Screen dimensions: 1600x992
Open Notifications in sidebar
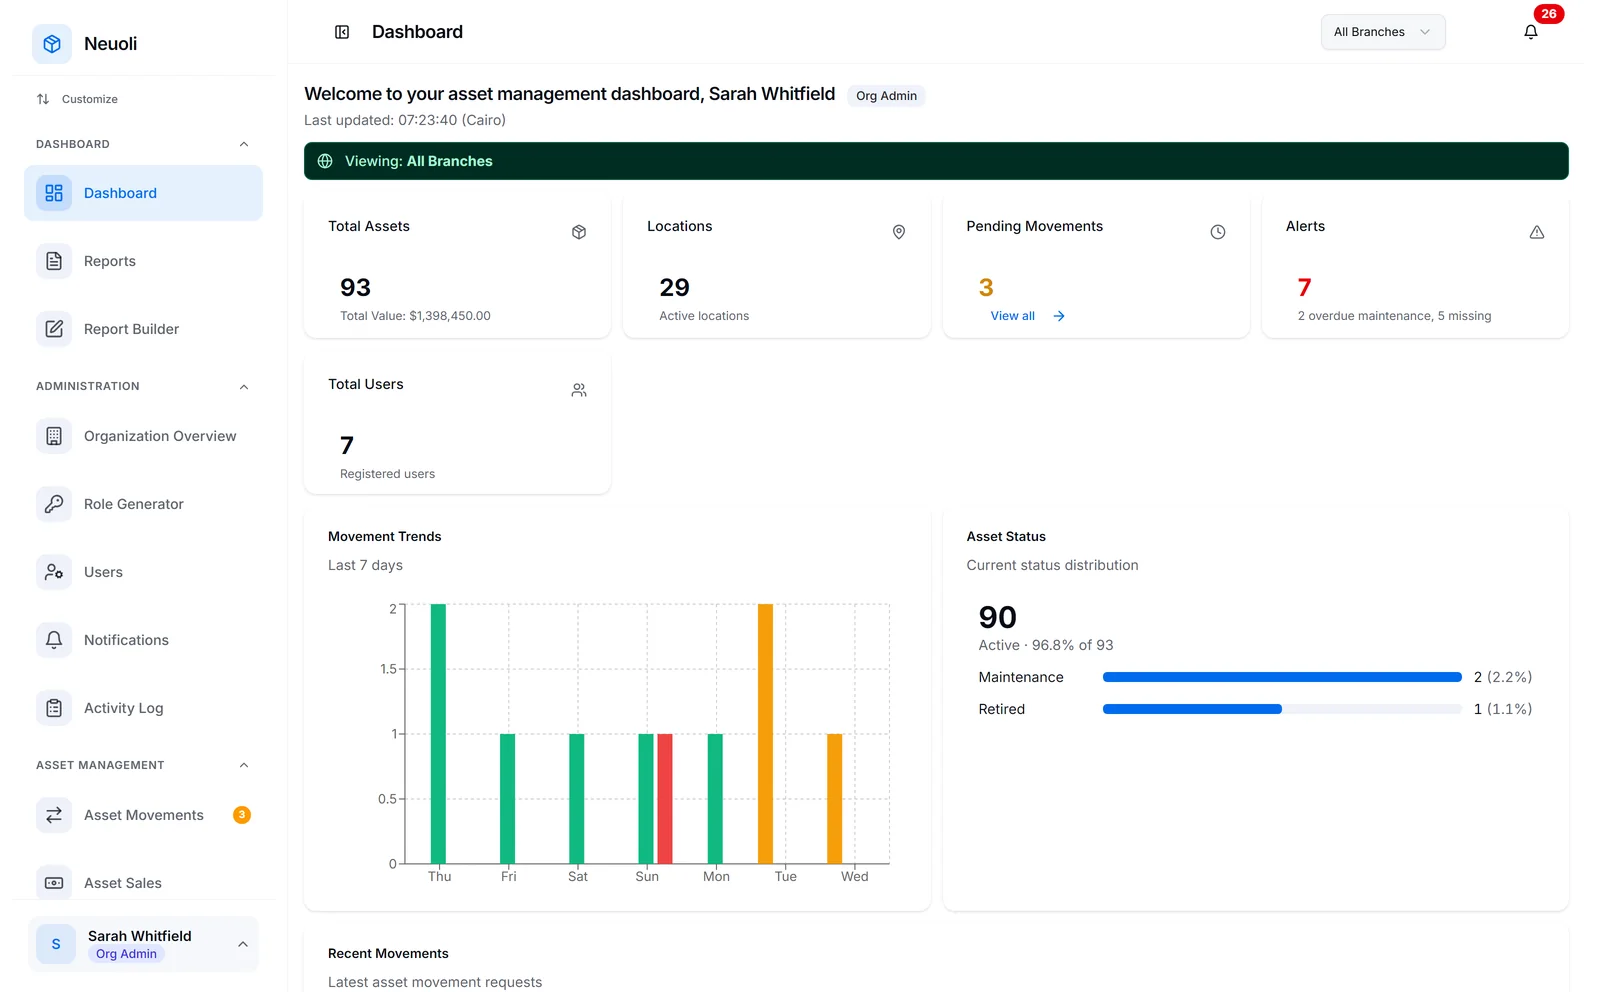click(x=143, y=640)
